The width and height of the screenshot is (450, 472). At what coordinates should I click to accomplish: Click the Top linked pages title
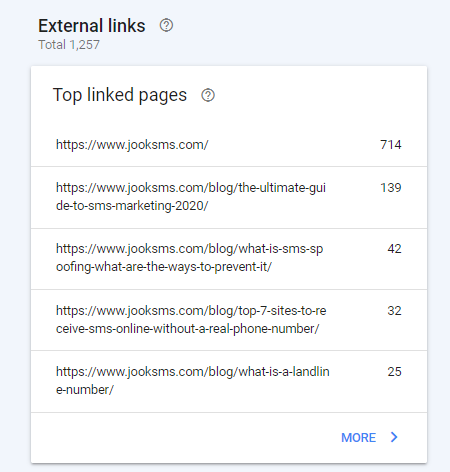coord(120,95)
